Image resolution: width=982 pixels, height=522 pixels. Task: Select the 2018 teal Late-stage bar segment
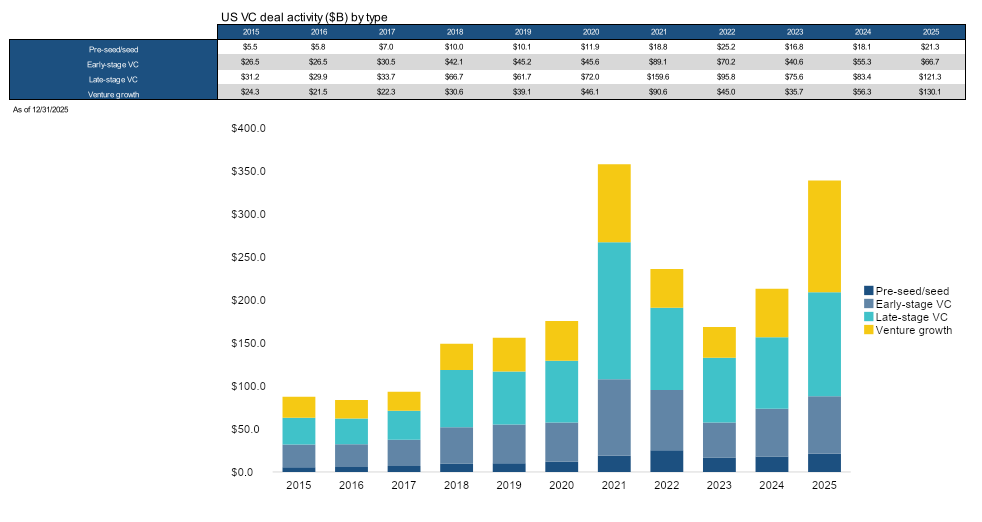pyautogui.click(x=456, y=398)
